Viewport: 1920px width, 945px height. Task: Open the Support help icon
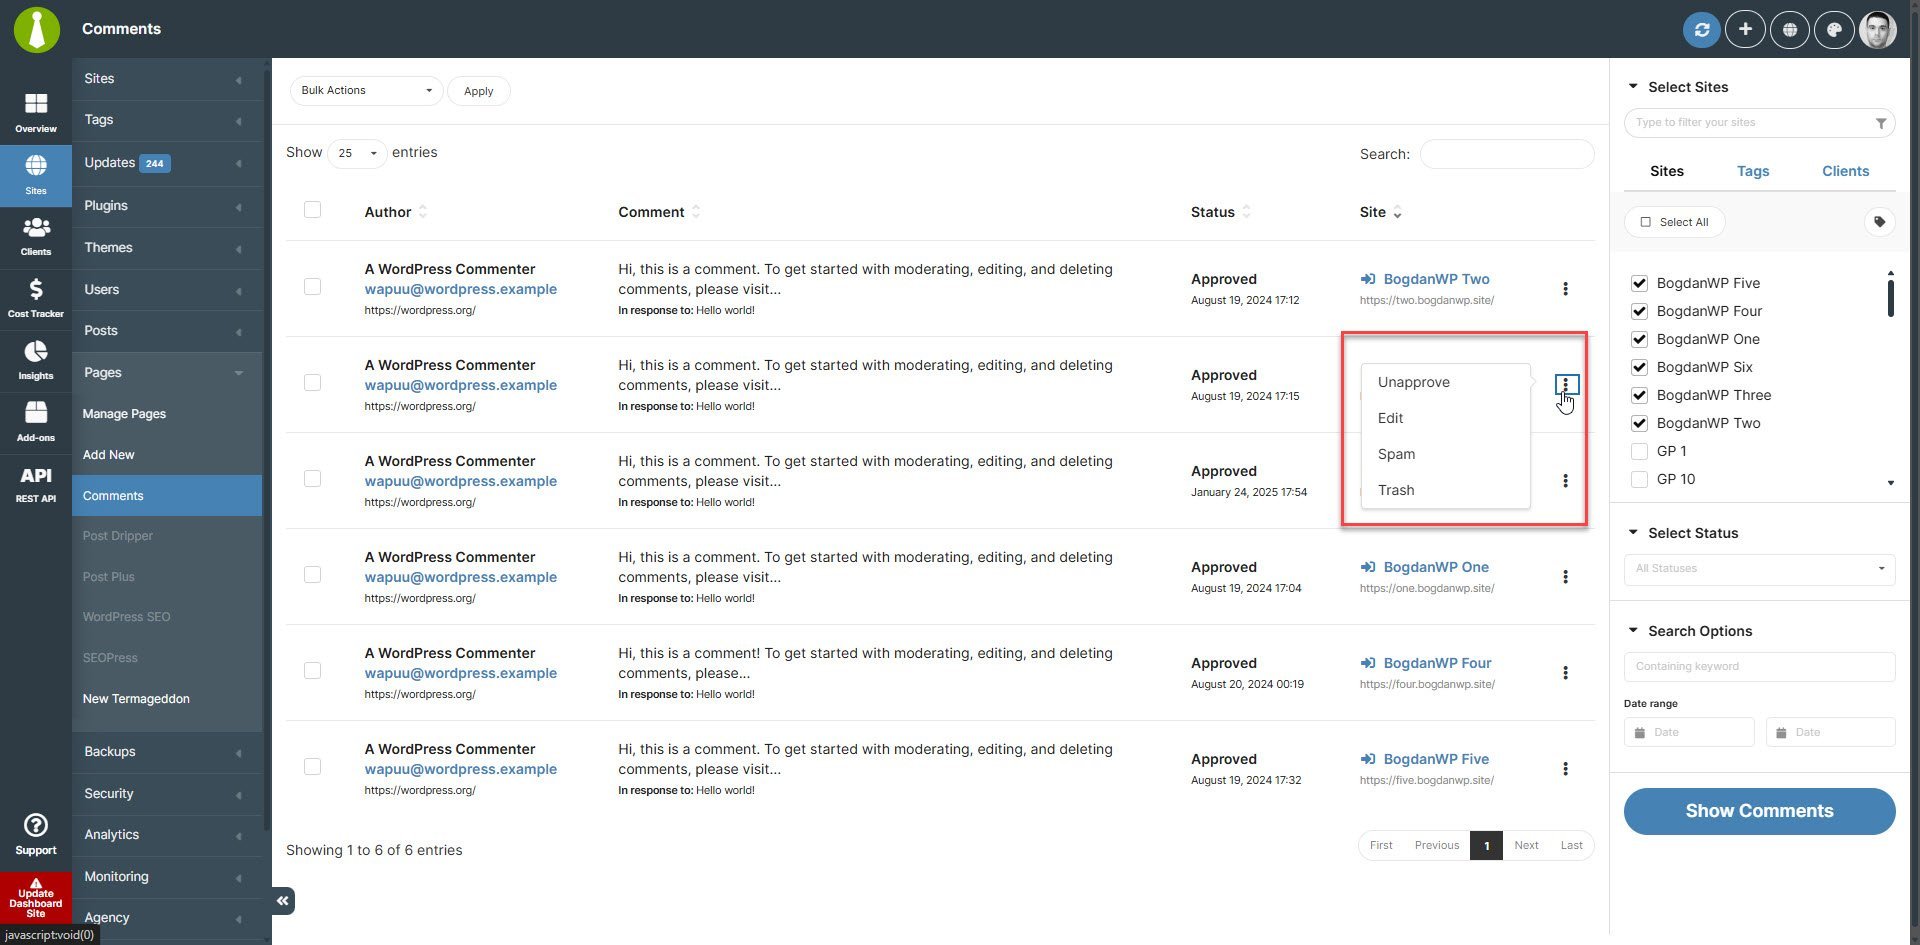[36, 834]
